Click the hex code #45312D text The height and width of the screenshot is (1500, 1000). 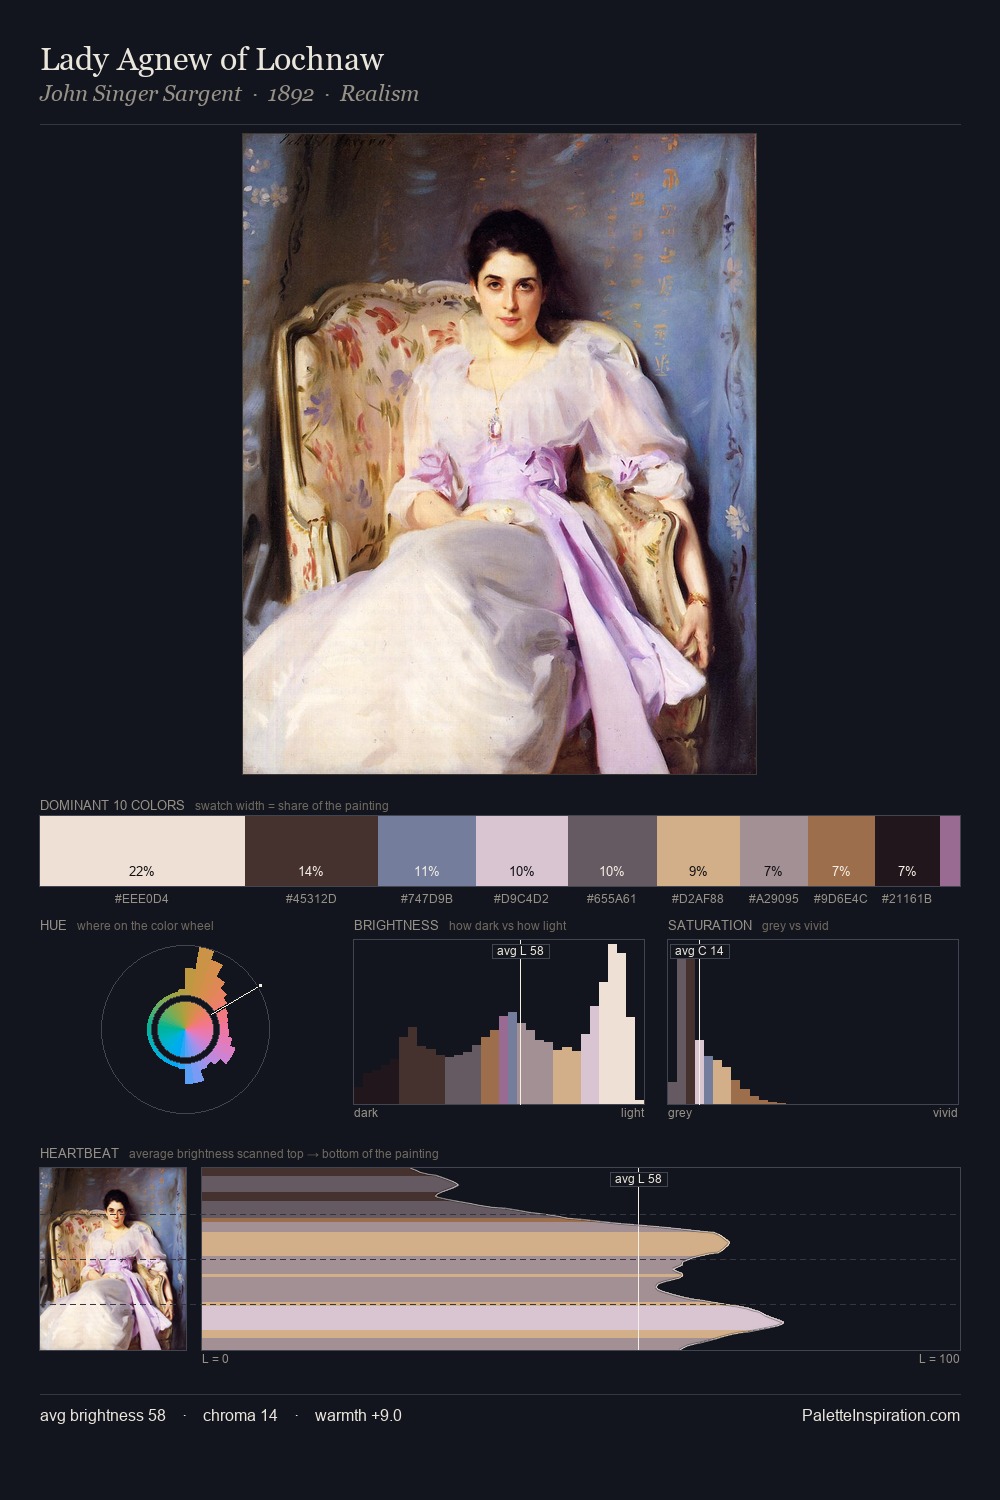click(x=311, y=899)
